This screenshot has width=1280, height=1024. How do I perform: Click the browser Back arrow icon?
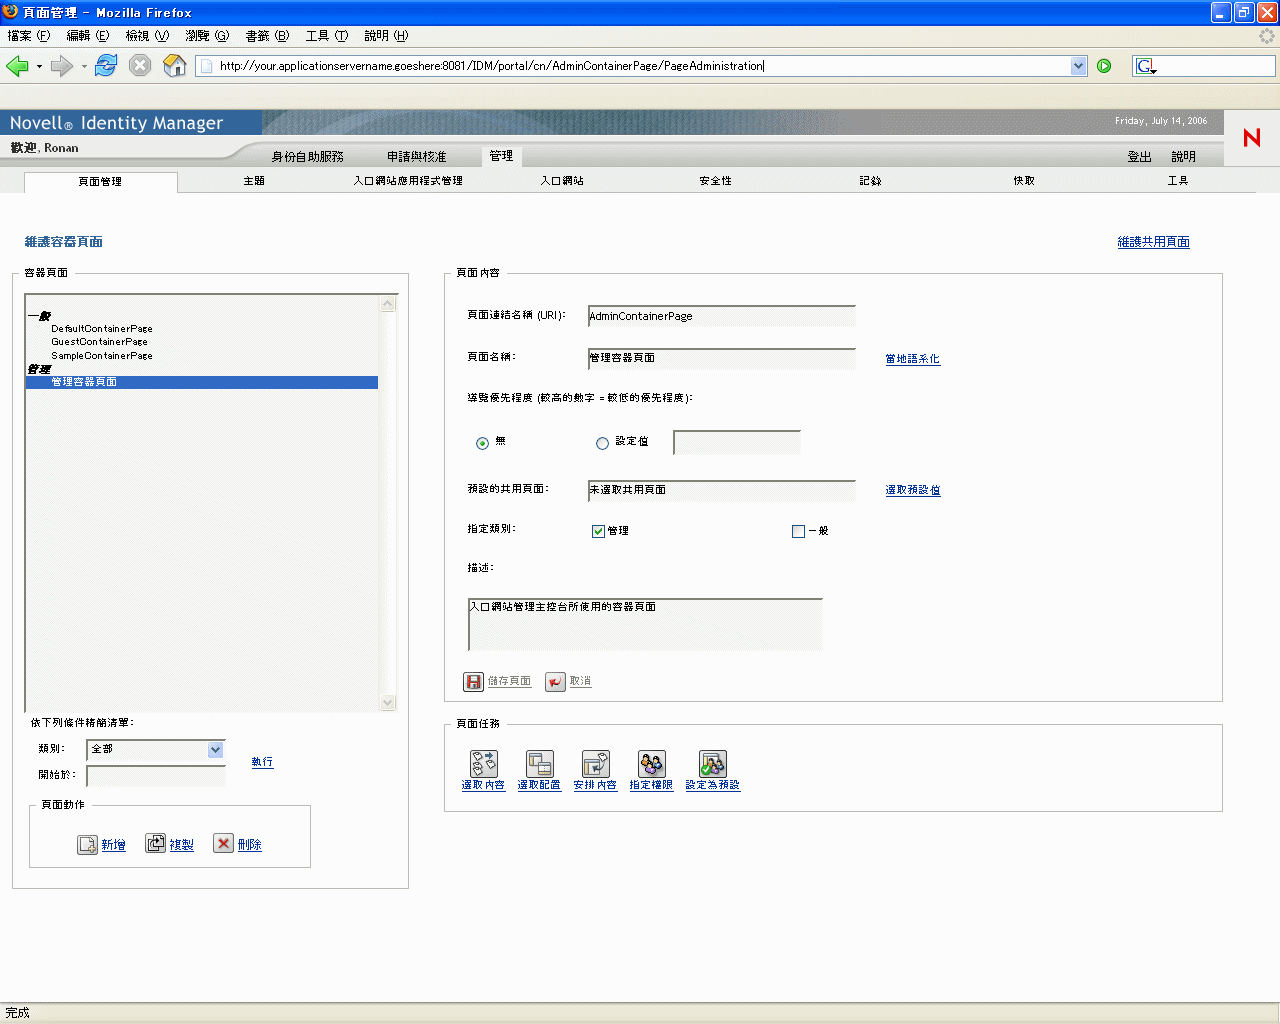click(x=17, y=66)
